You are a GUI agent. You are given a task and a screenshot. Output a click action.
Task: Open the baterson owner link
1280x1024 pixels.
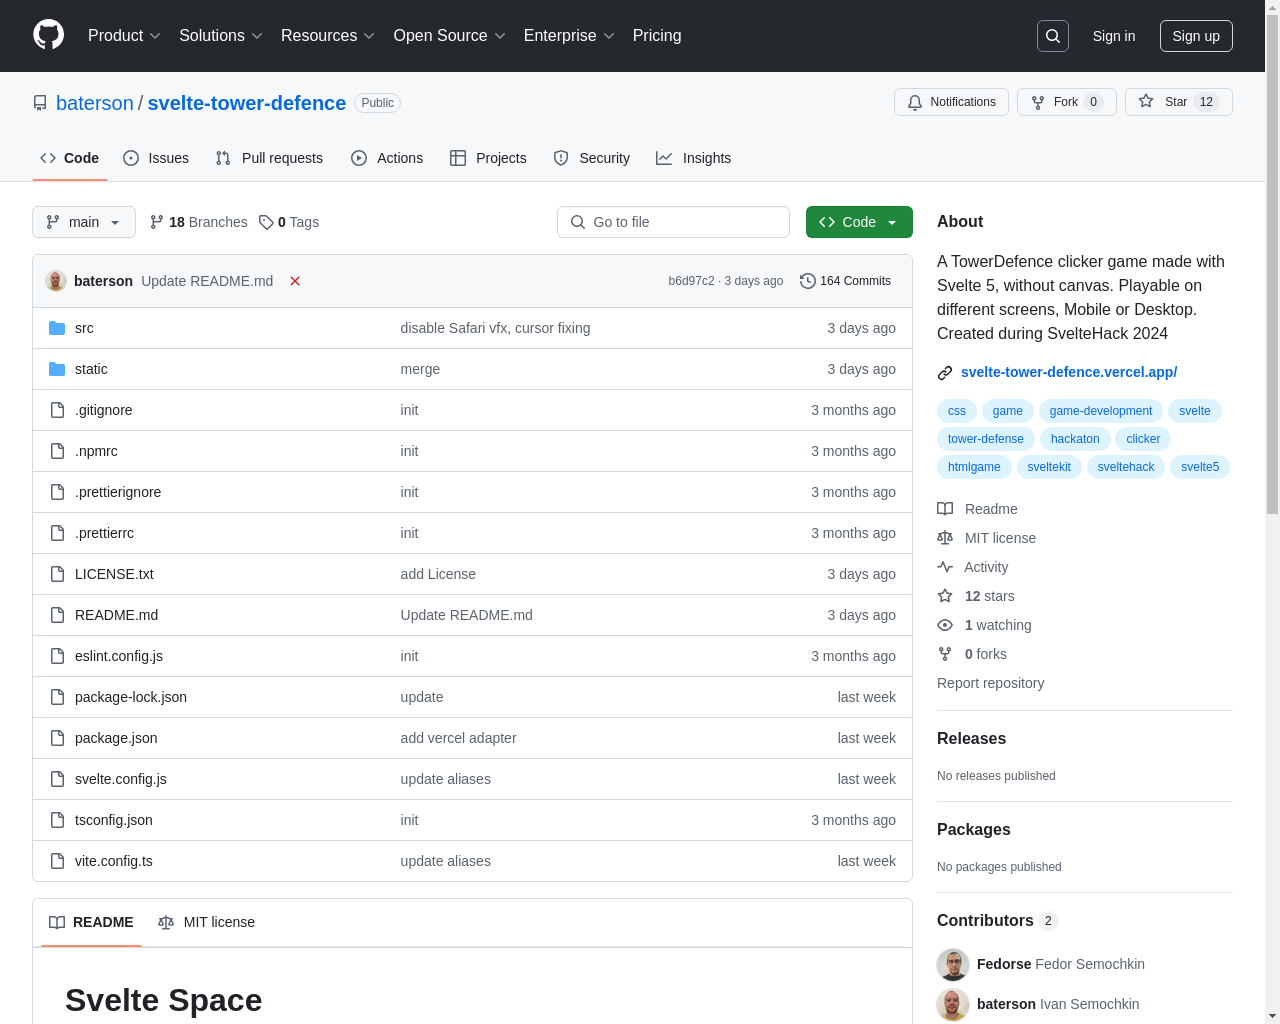click(x=95, y=103)
